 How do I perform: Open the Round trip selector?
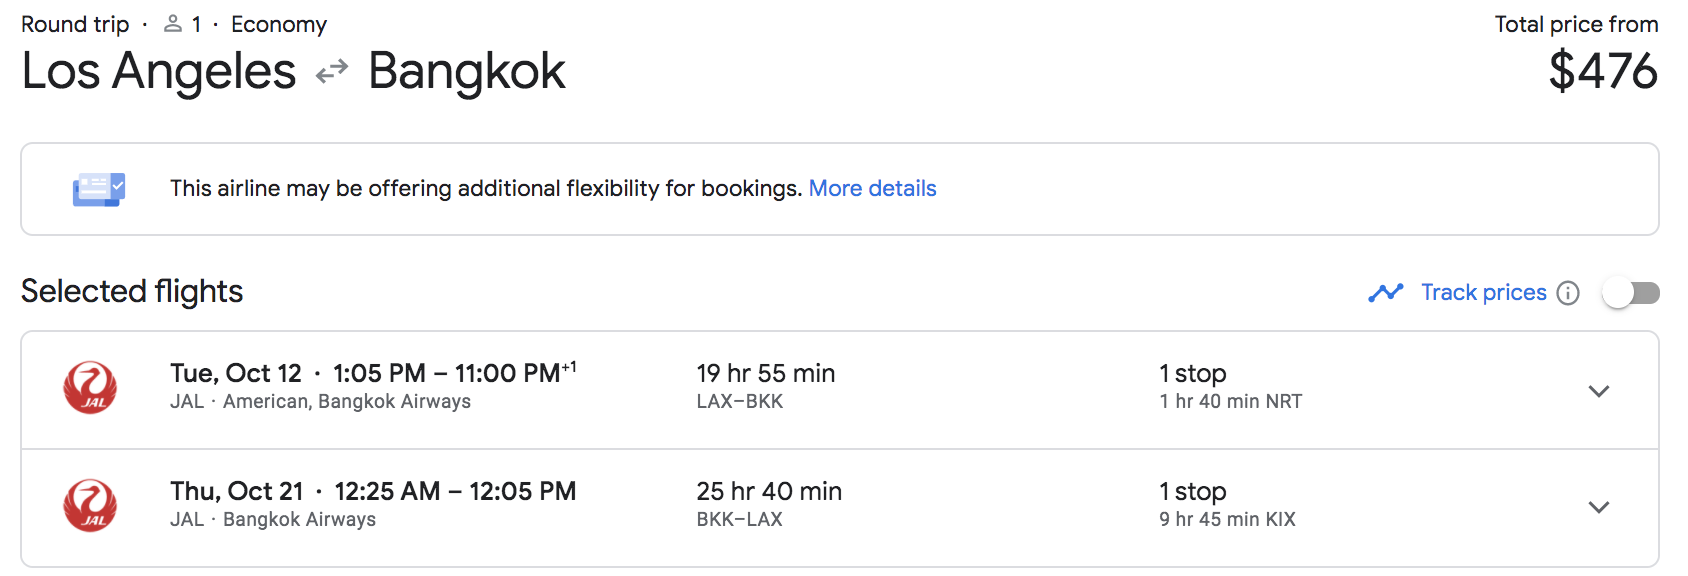(x=75, y=22)
